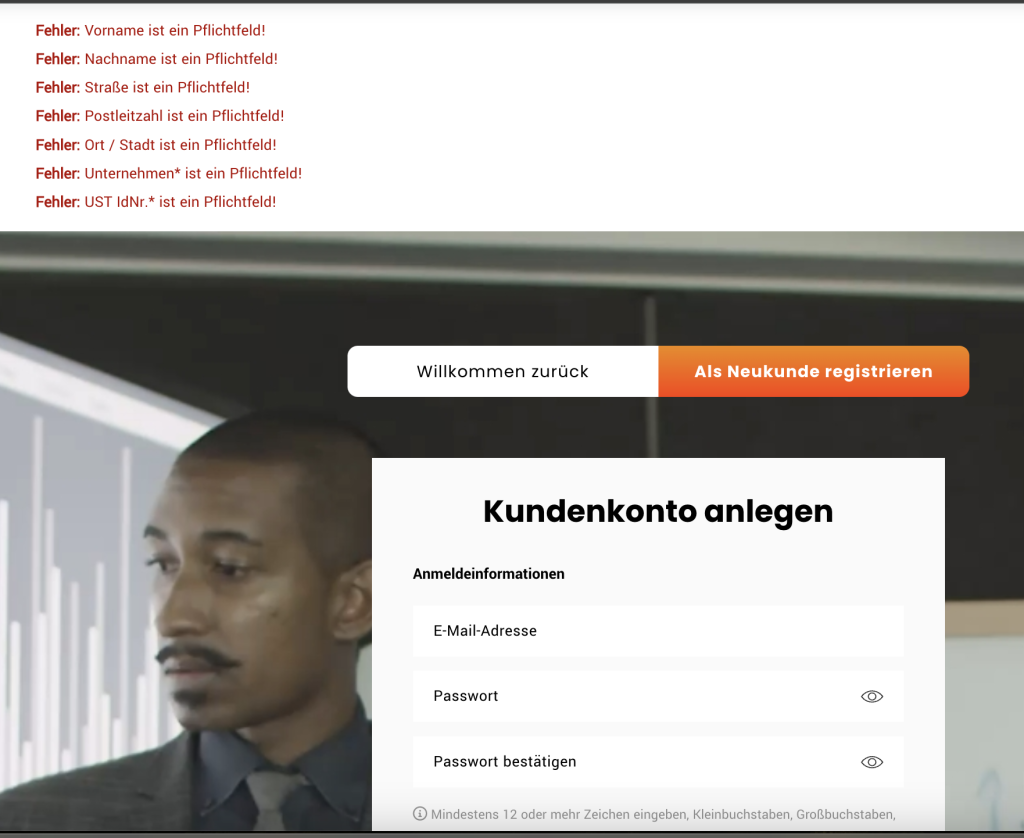Select the Unternehmen* Pflichtfeld error line
This screenshot has width=1024, height=838.
pyautogui.click(x=169, y=174)
